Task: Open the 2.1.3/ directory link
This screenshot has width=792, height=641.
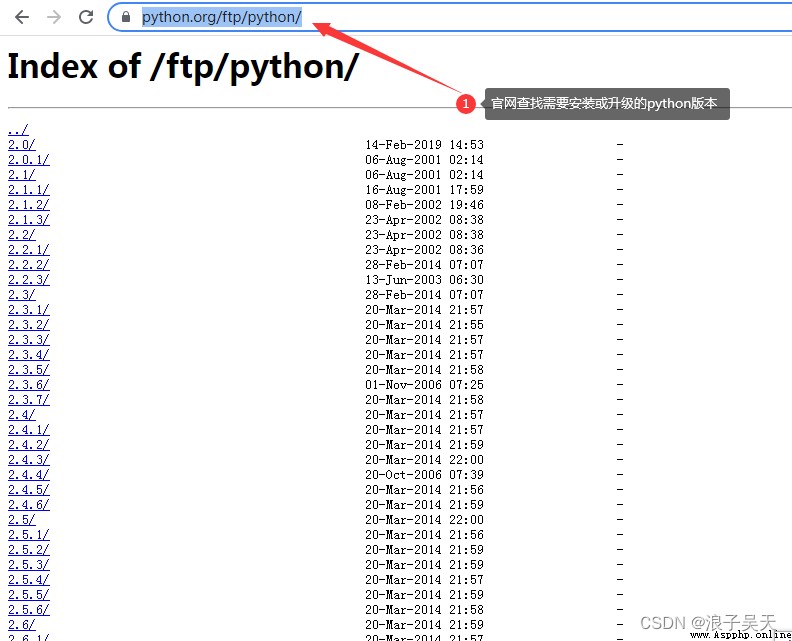Action: 29,220
